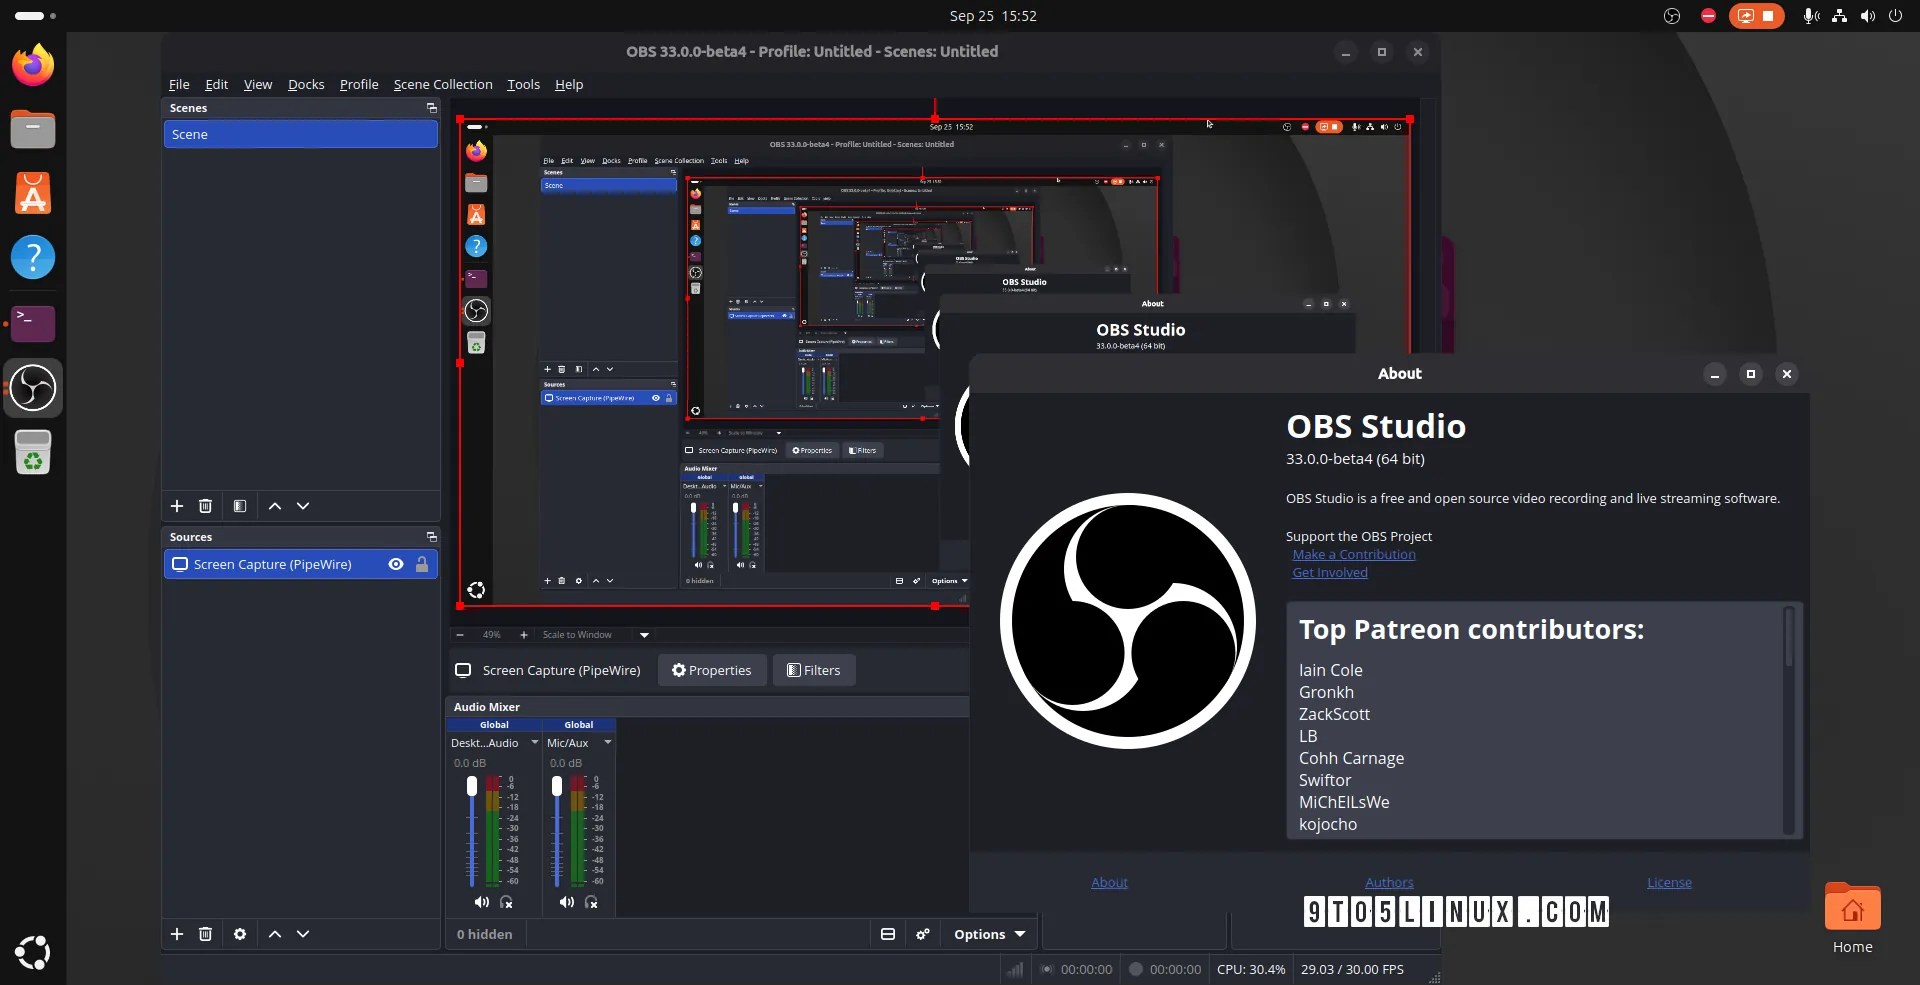Toggle visibility eye of Screen Capture source
The height and width of the screenshot is (985, 1920).
tap(396, 564)
